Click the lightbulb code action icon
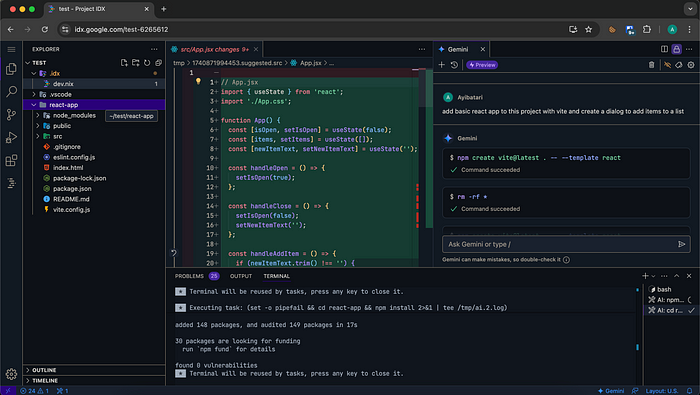This screenshot has width=700, height=395. [x=198, y=82]
